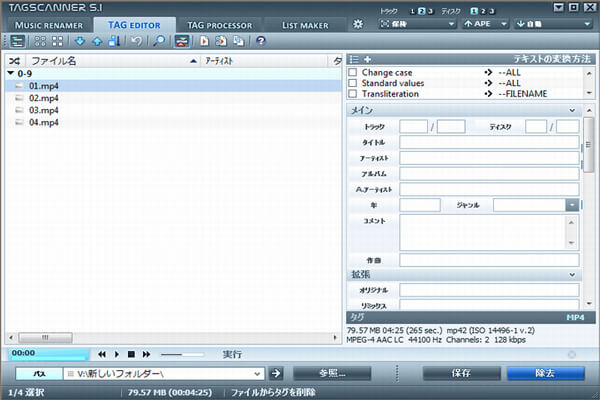
Task: Select the Tag Editor tab
Action: pos(134,25)
